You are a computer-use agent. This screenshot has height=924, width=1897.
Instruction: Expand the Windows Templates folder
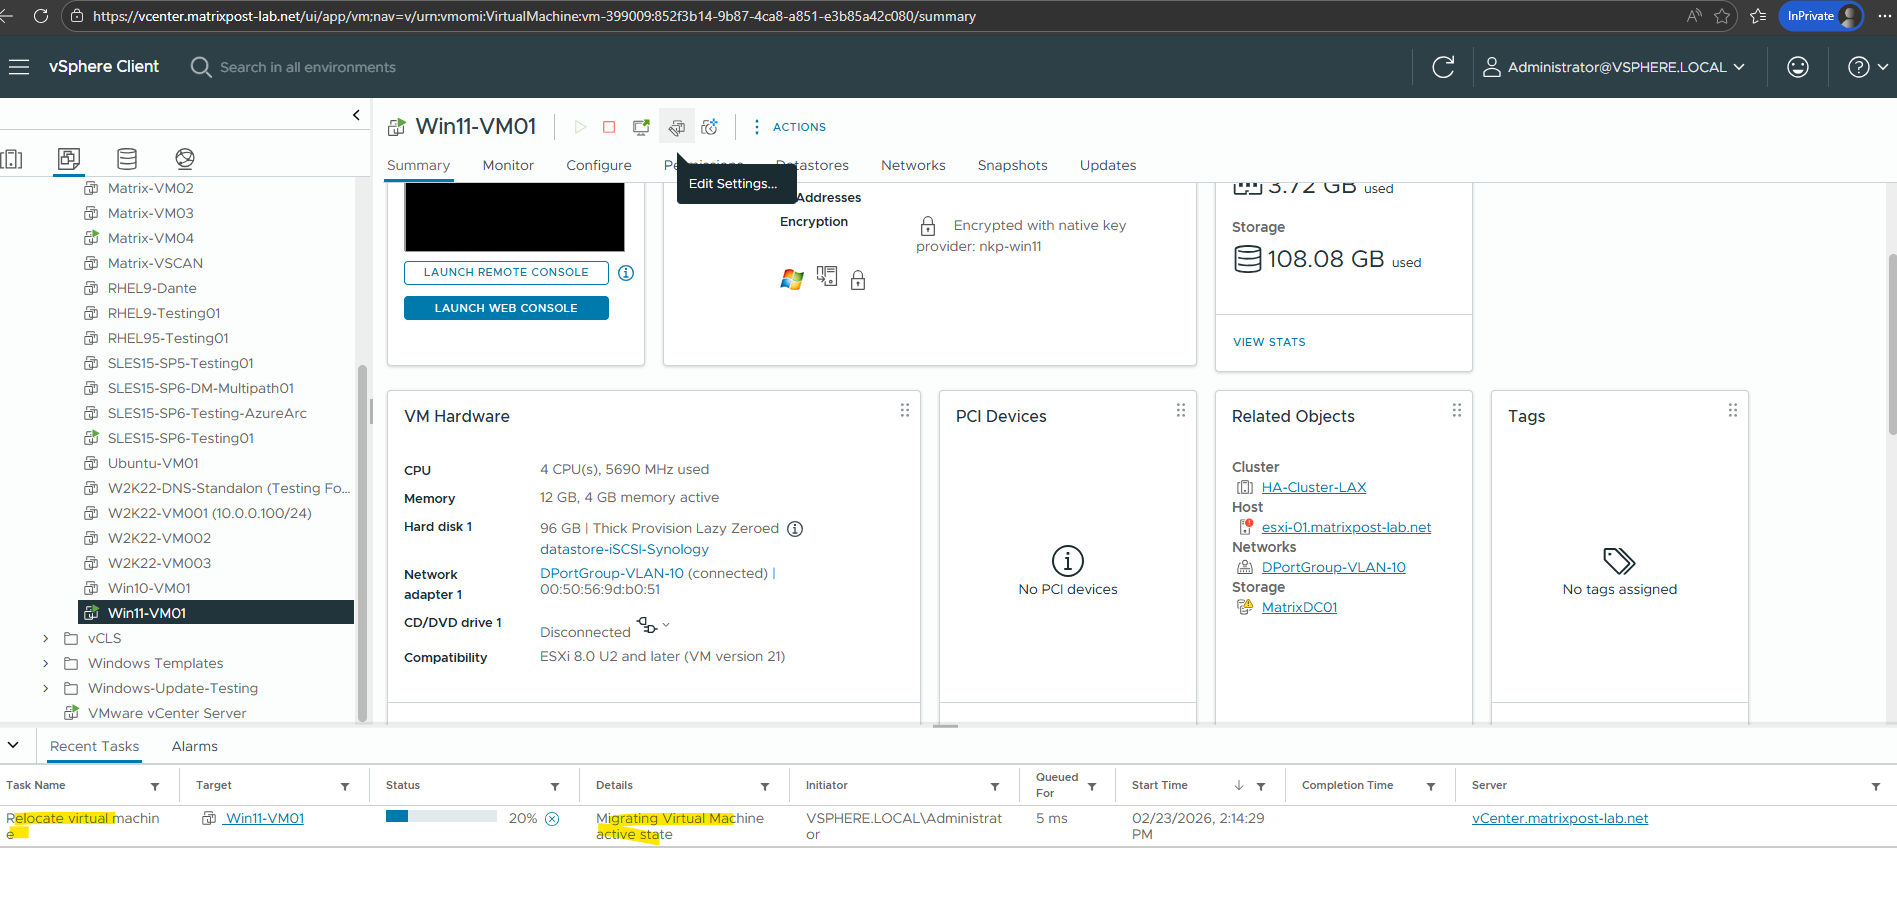tap(46, 663)
